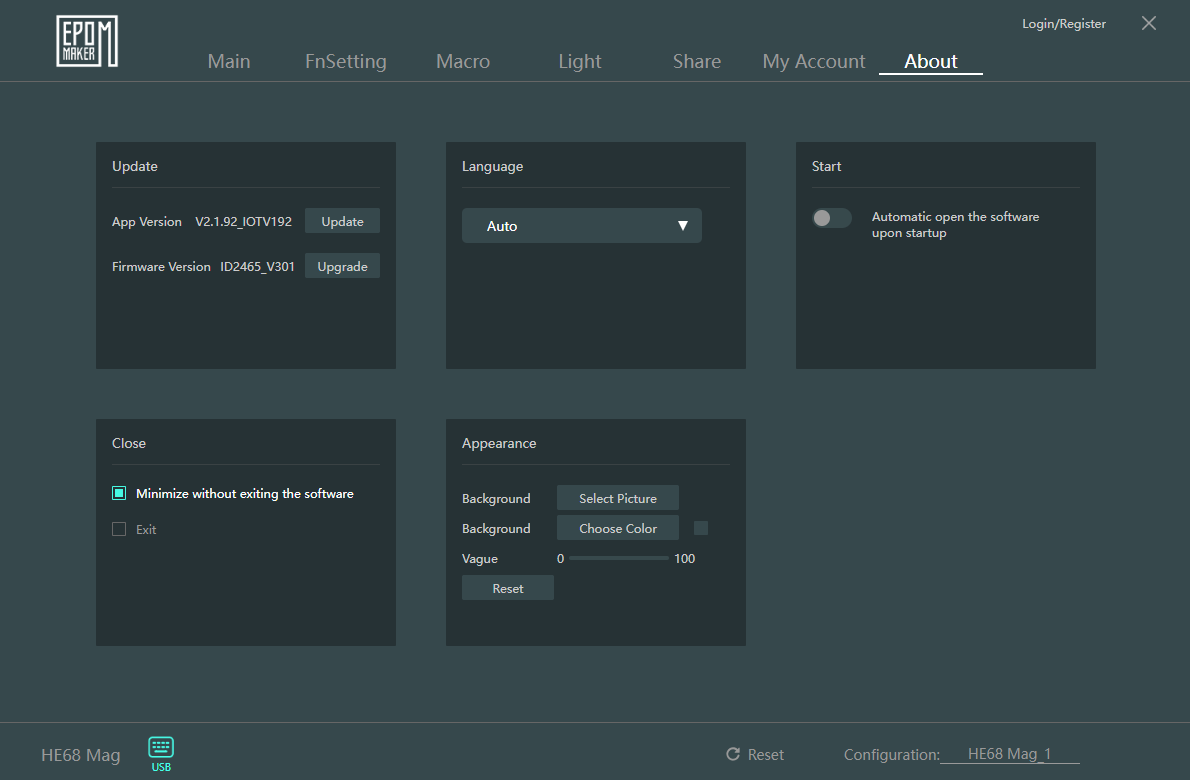This screenshot has height=780, width=1190.
Task: Click the Reset label in bottom bar
Action: click(x=765, y=754)
